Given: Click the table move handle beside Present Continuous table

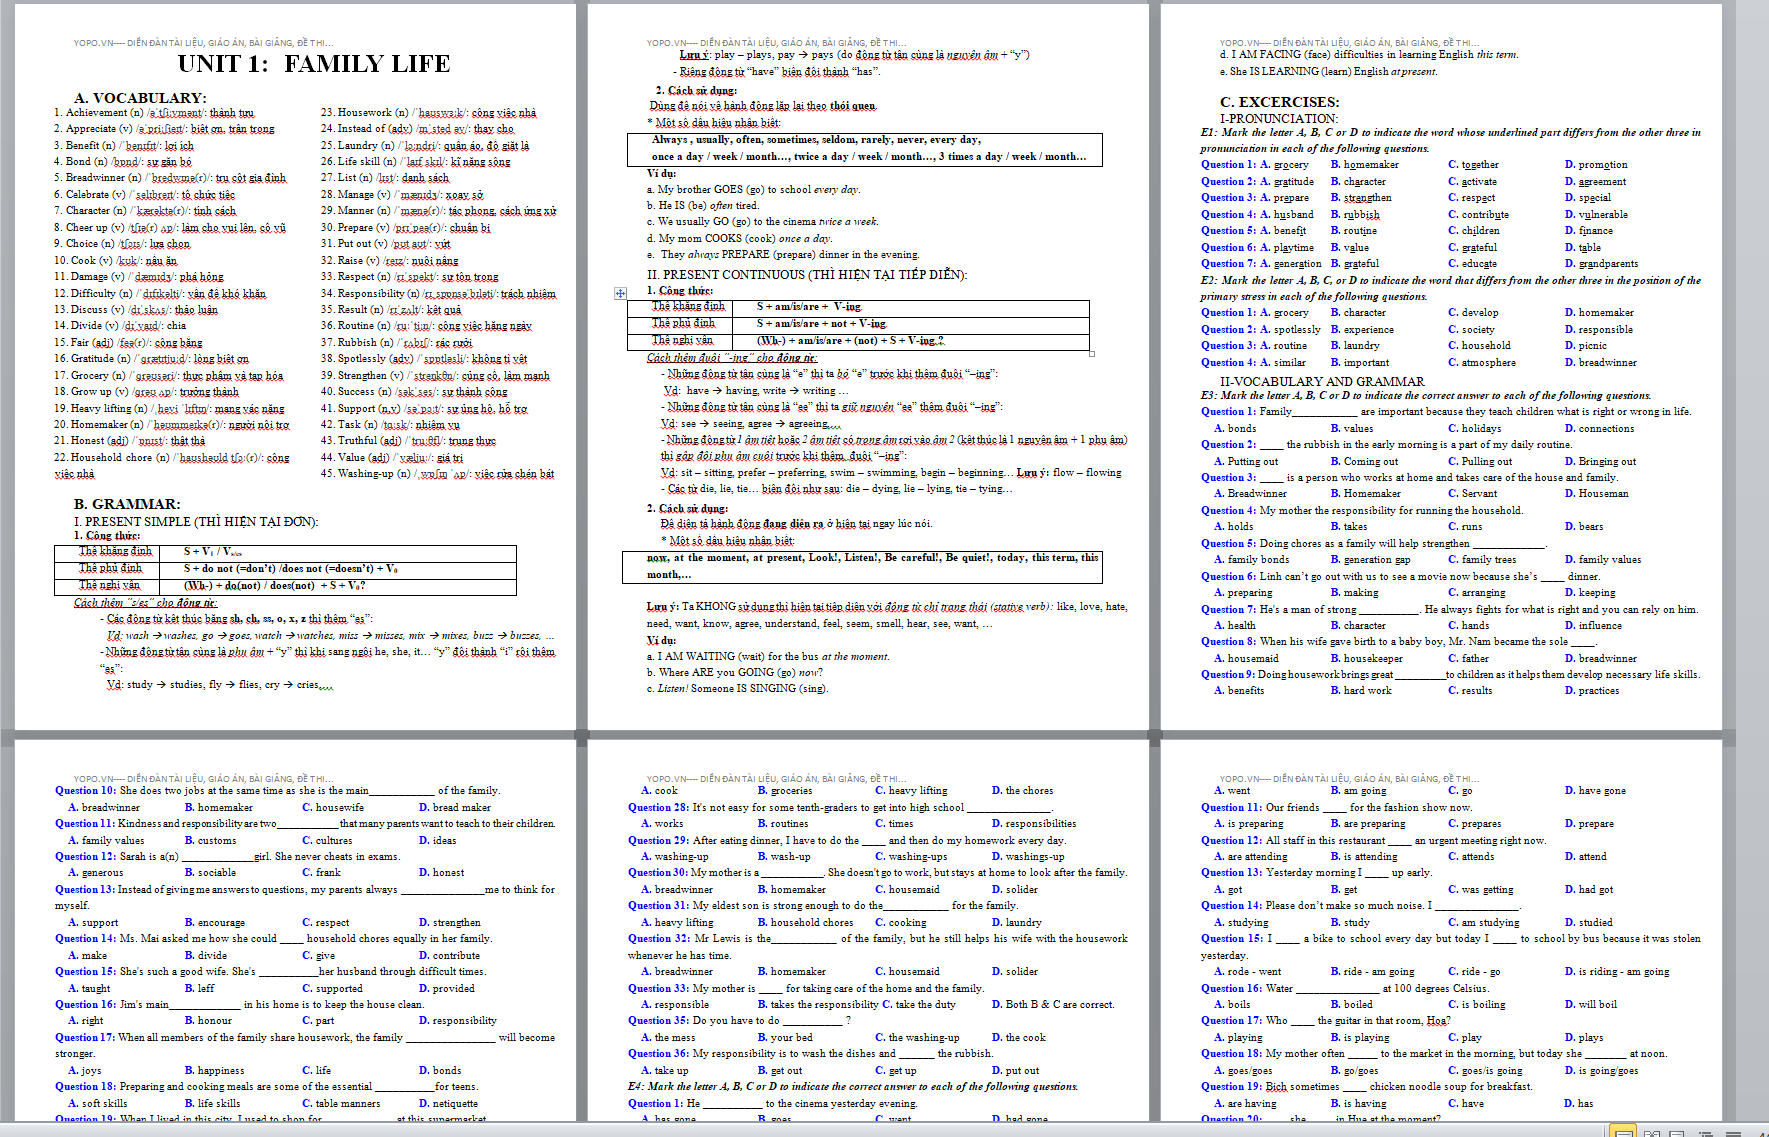Looking at the screenshot, I should pyautogui.click(x=621, y=293).
